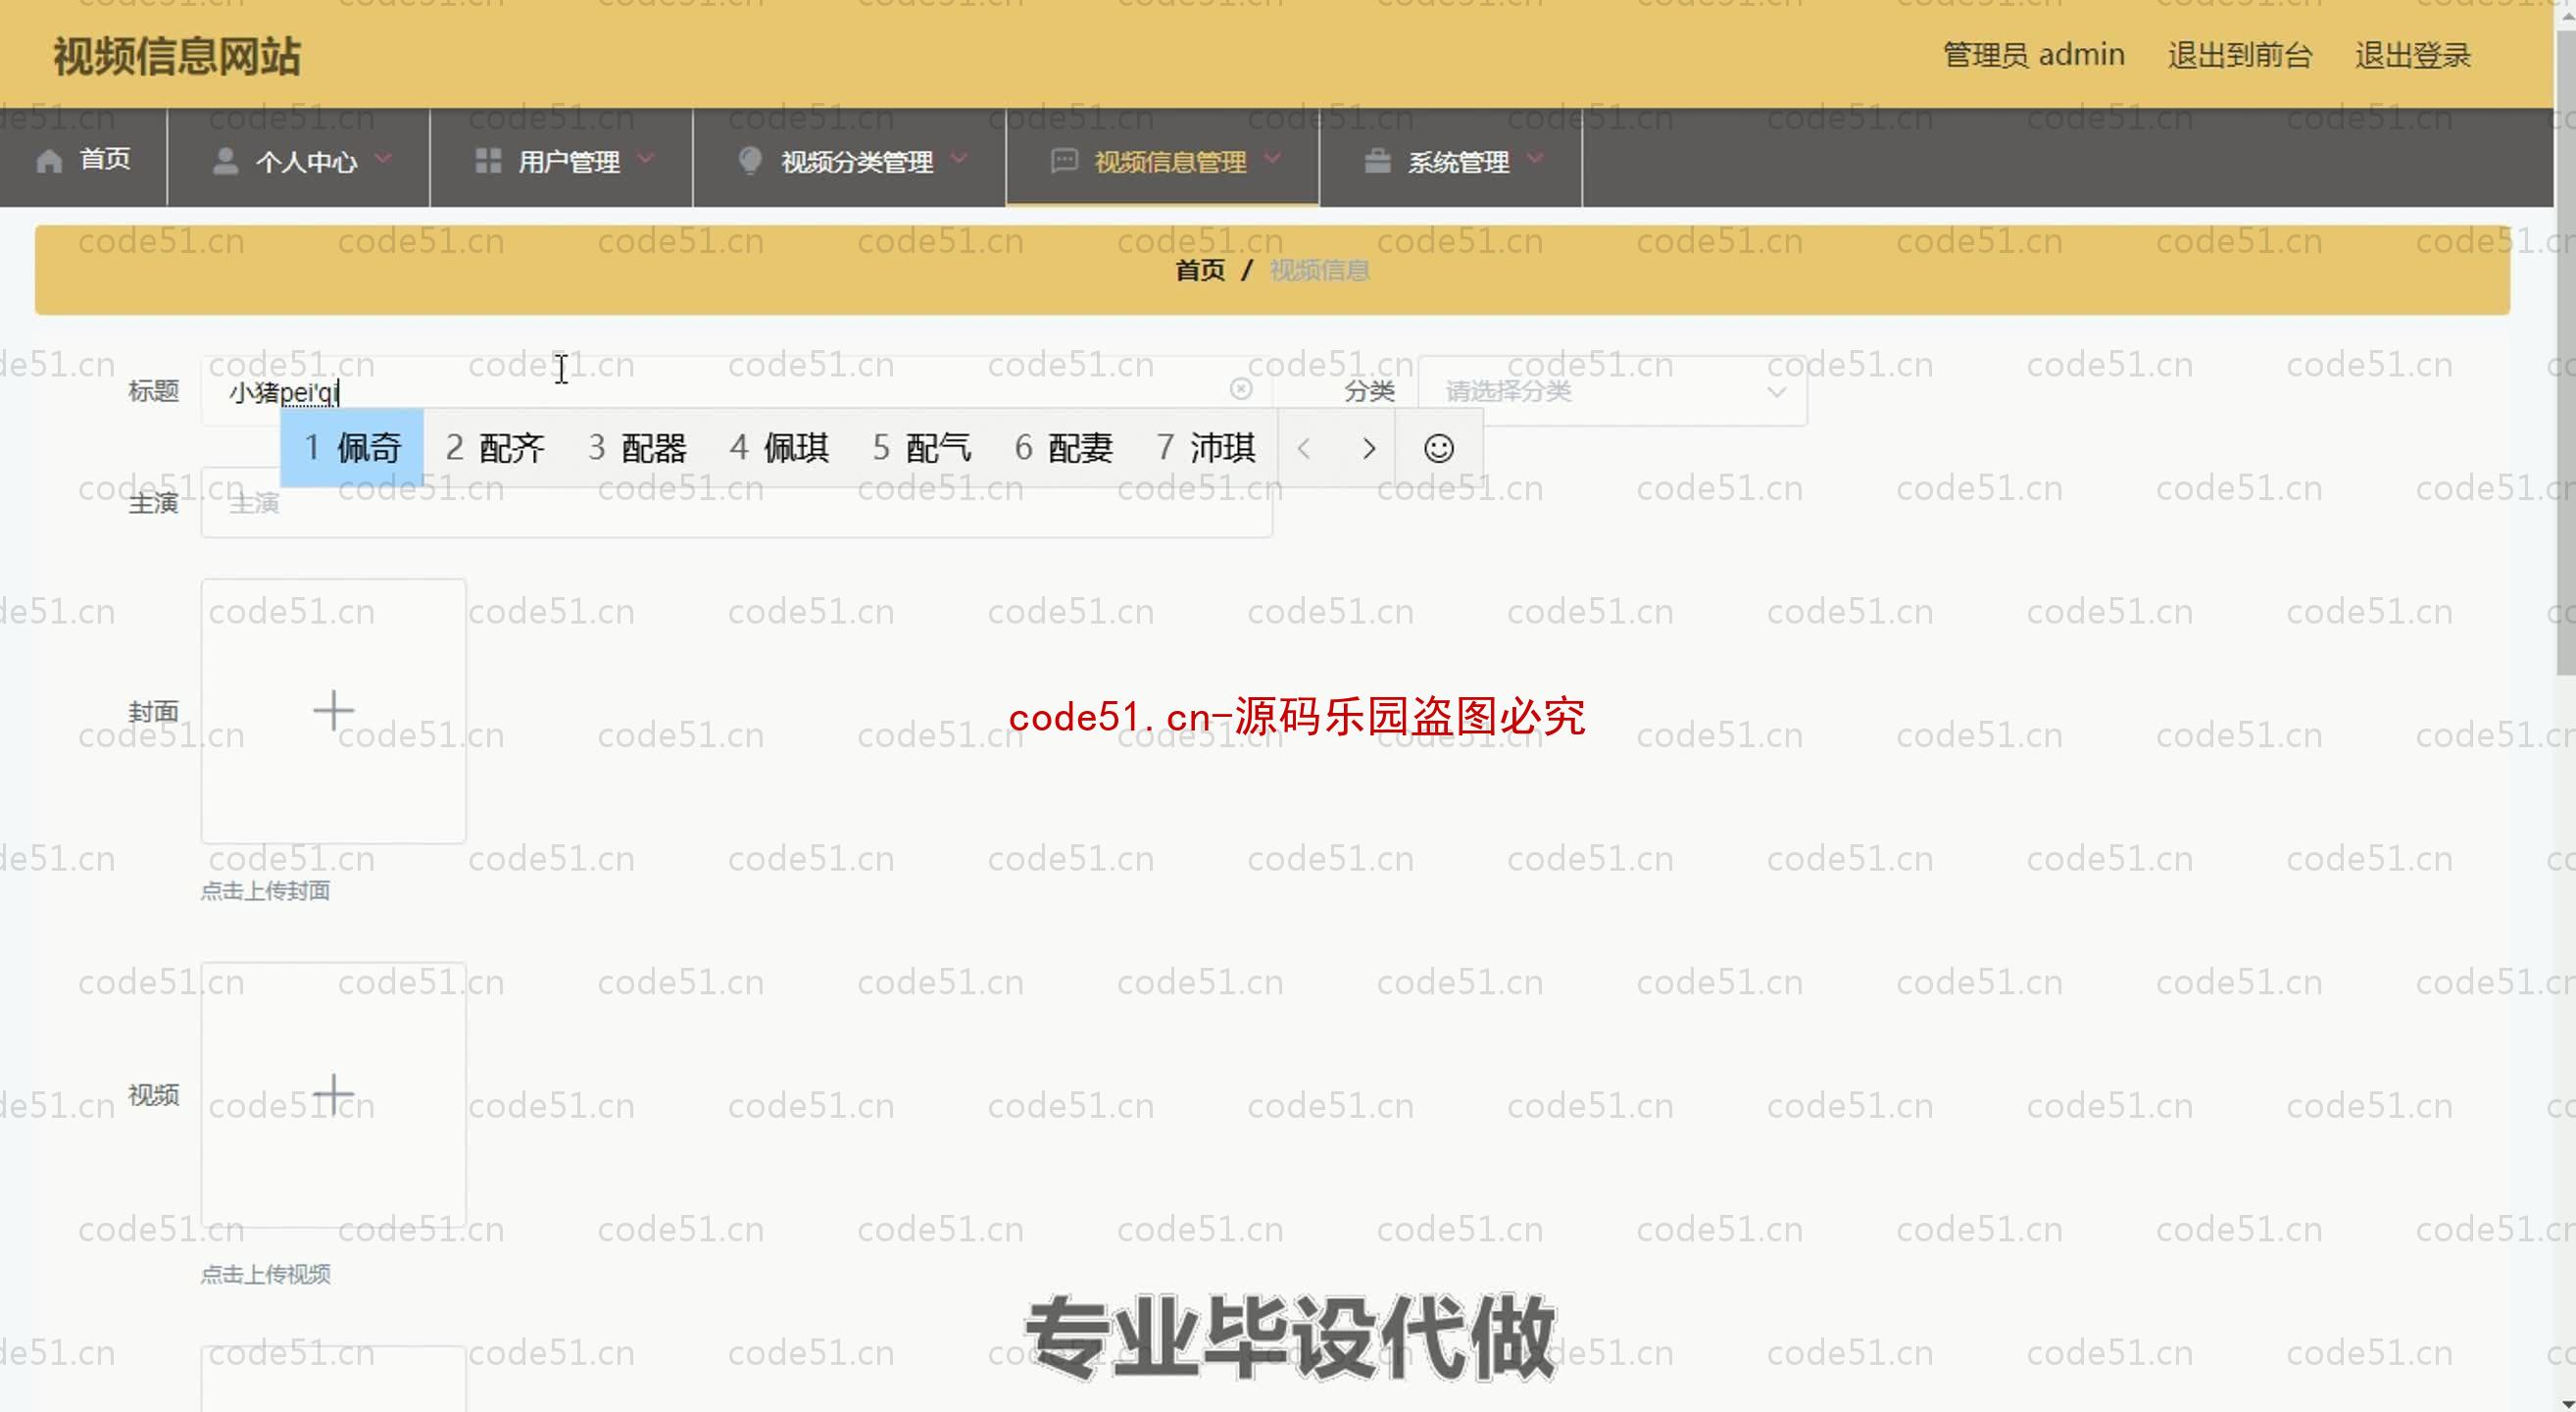Viewport: 2576px width, 1412px height.
Task: Open the 视频分类管理 menu
Action: pos(850,159)
